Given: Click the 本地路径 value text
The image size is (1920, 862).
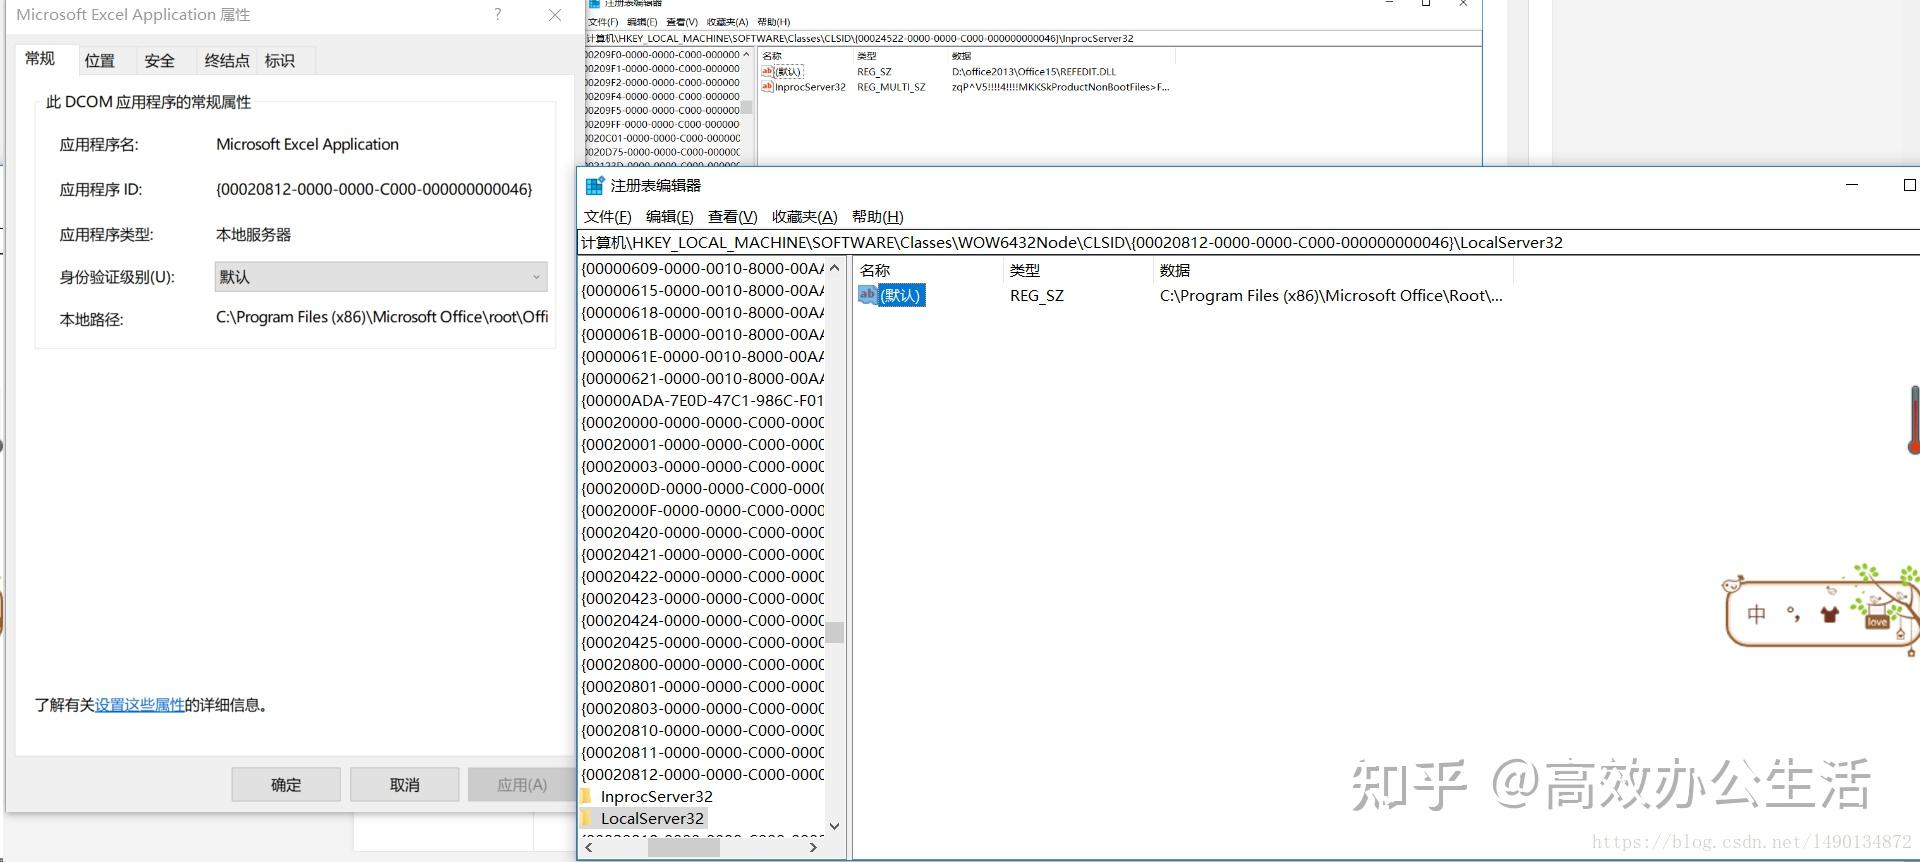Looking at the screenshot, I should (x=382, y=317).
